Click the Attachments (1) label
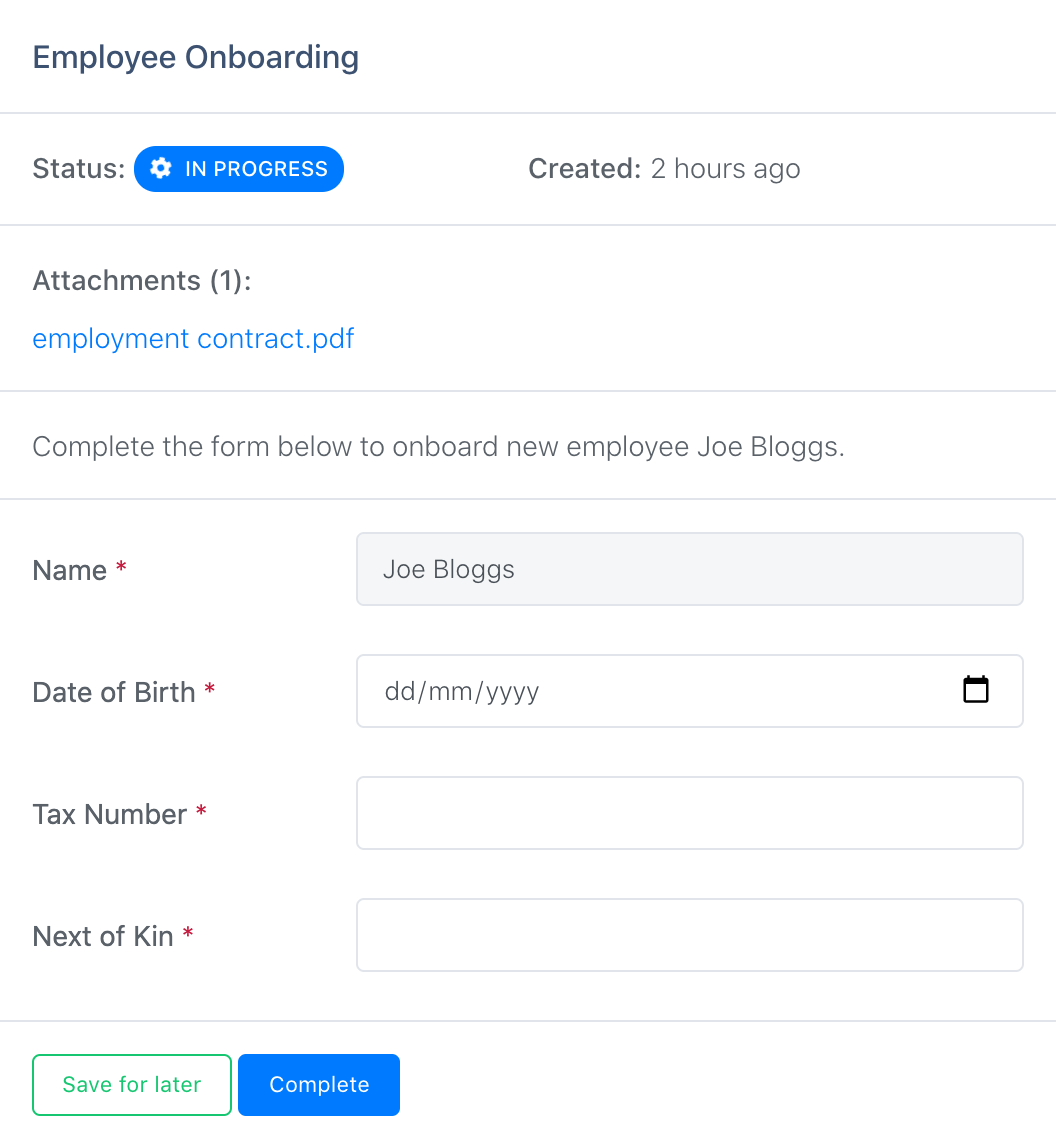The image size is (1056, 1148). coord(142,281)
